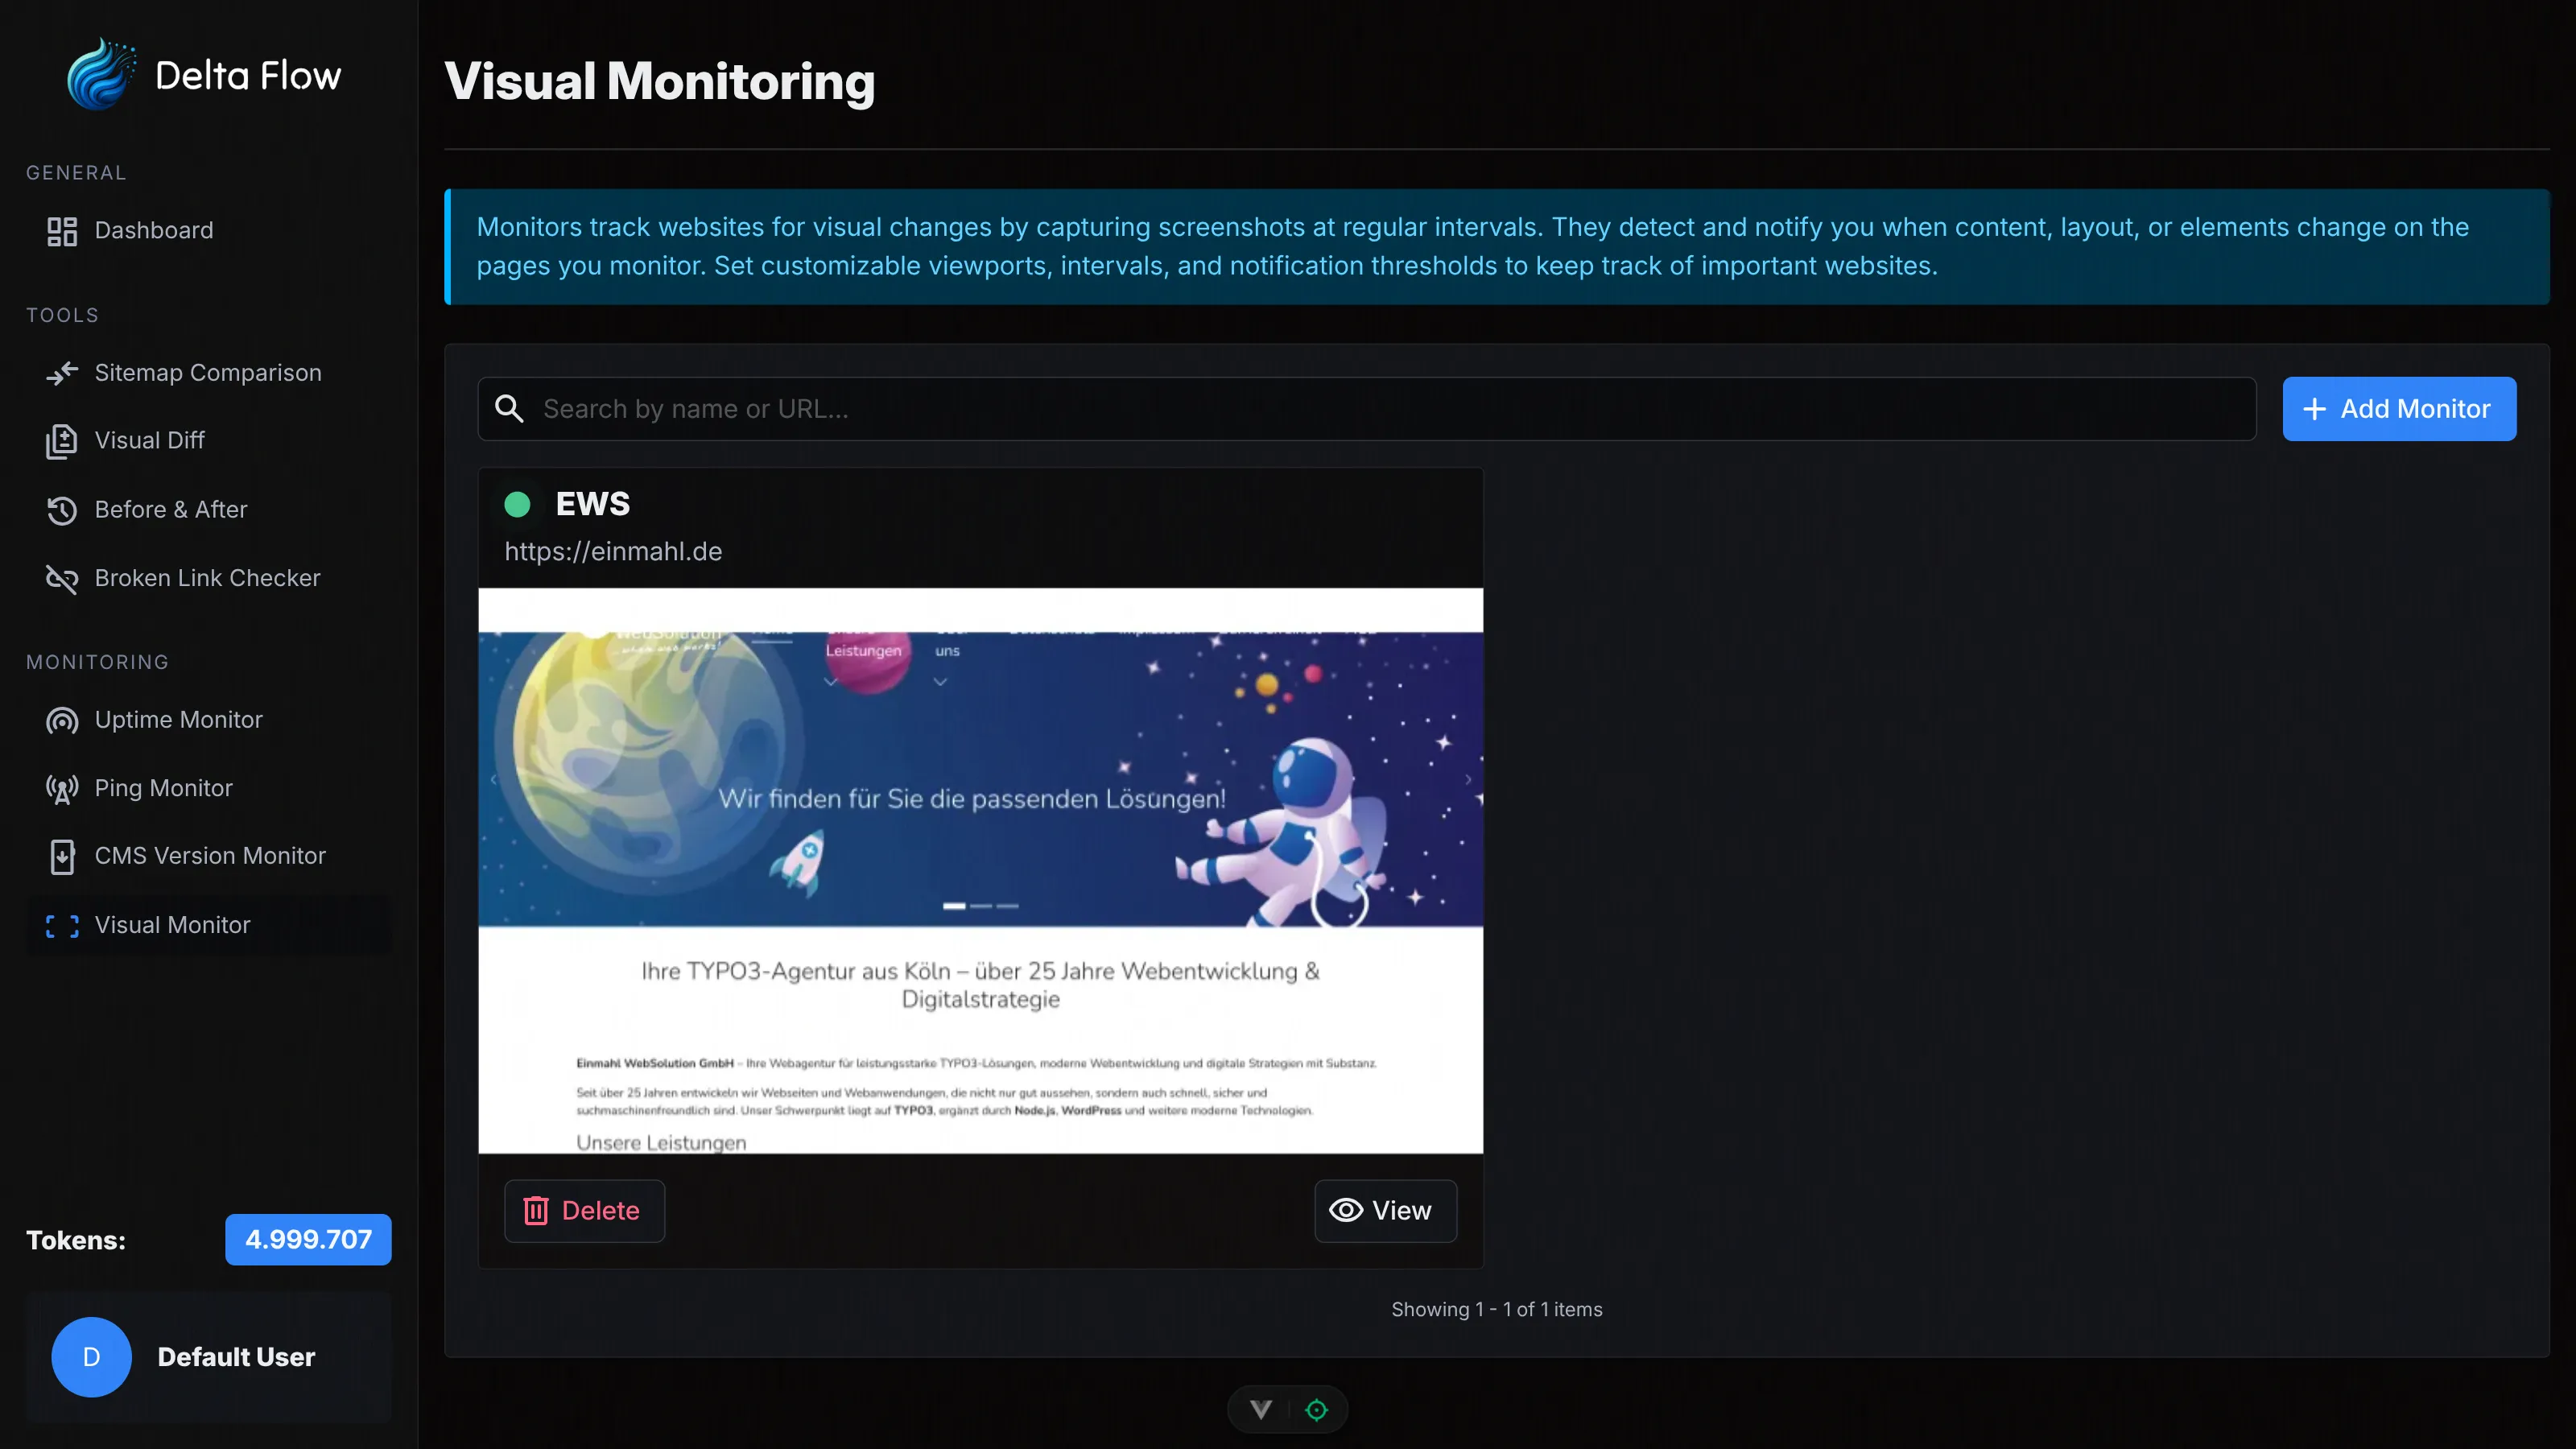Switch to the Visual Monitor section
The width and height of the screenshot is (2576, 1449).
coord(173,924)
